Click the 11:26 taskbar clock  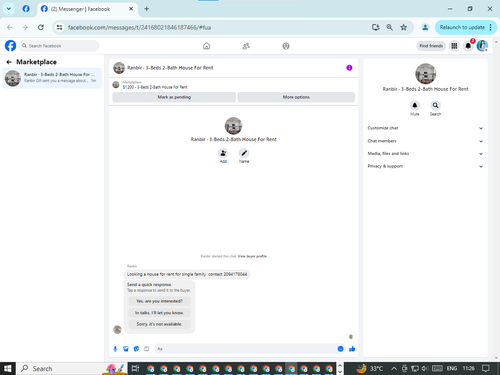tap(468, 368)
